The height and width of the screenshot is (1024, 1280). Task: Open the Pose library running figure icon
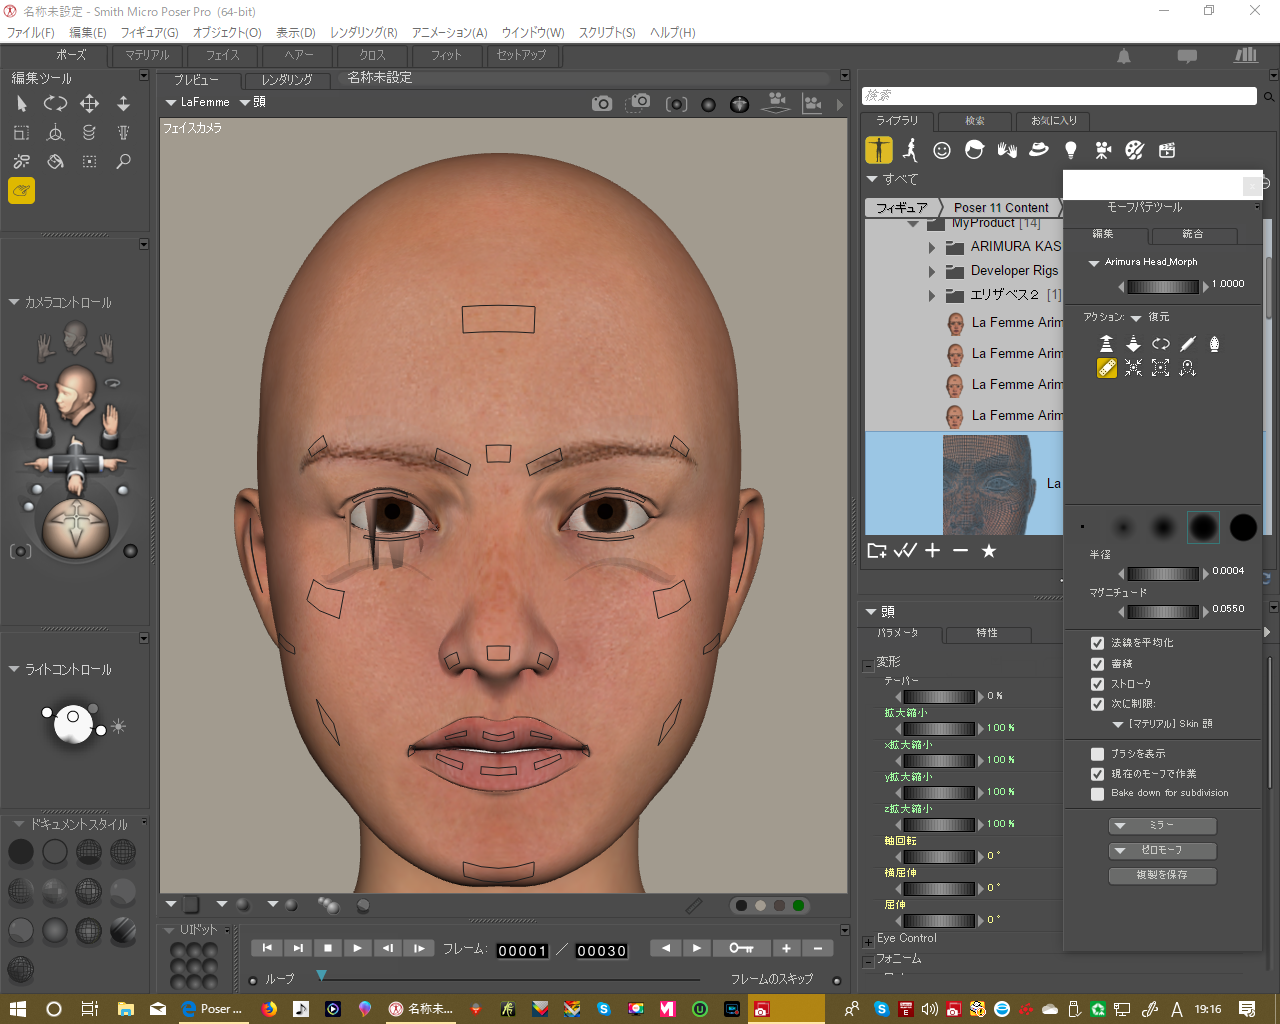pyautogui.click(x=910, y=150)
